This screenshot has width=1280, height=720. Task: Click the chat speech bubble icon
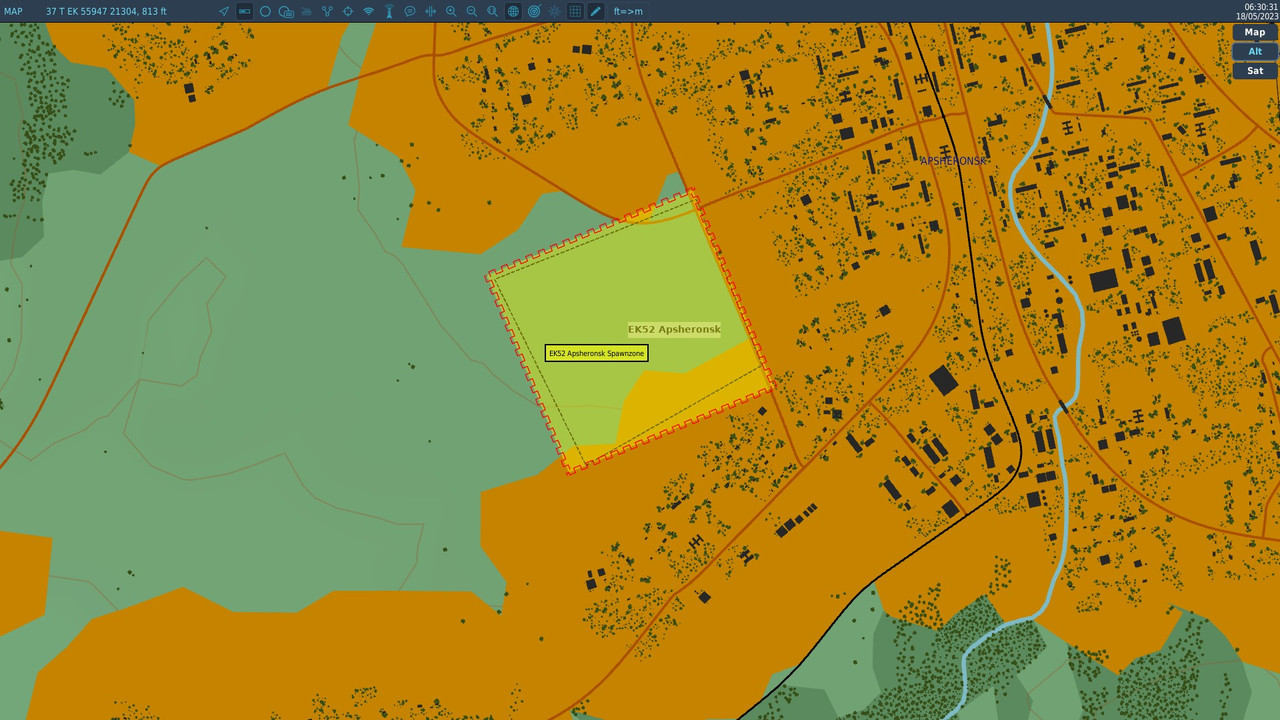coord(410,11)
